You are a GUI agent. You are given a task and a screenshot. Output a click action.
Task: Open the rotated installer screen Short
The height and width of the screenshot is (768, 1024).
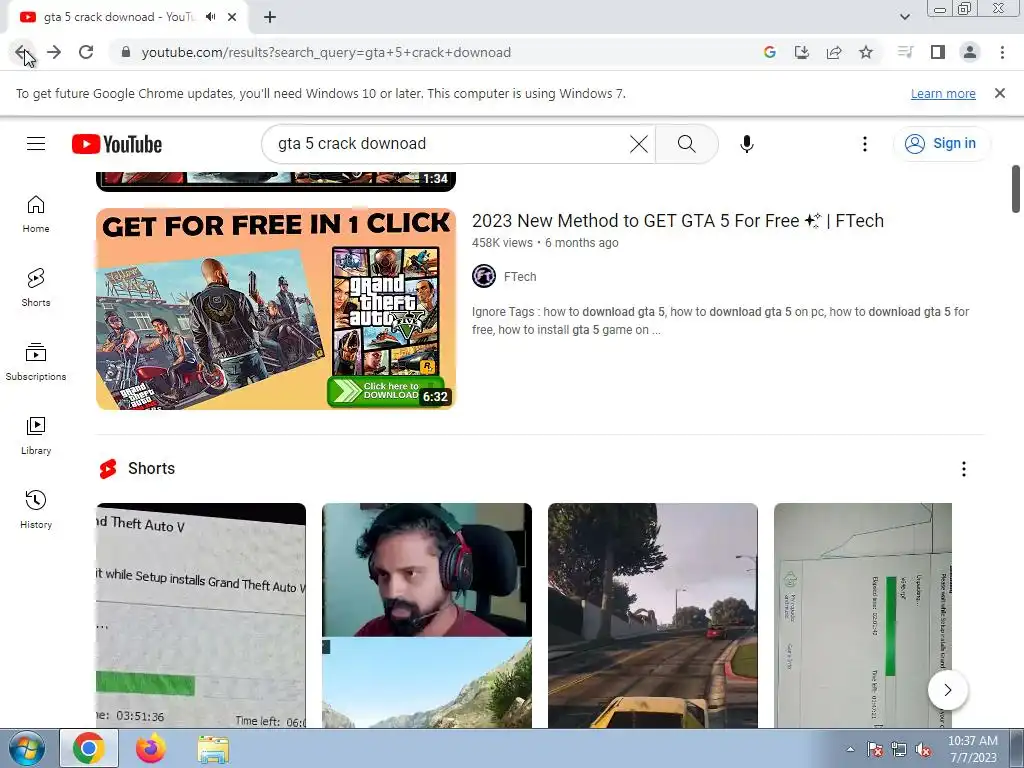(863, 615)
